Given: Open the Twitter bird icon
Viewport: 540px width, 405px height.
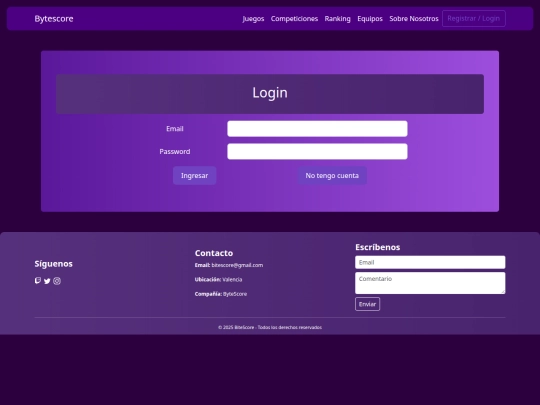Looking at the screenshot, I should [x=47, y=281].
